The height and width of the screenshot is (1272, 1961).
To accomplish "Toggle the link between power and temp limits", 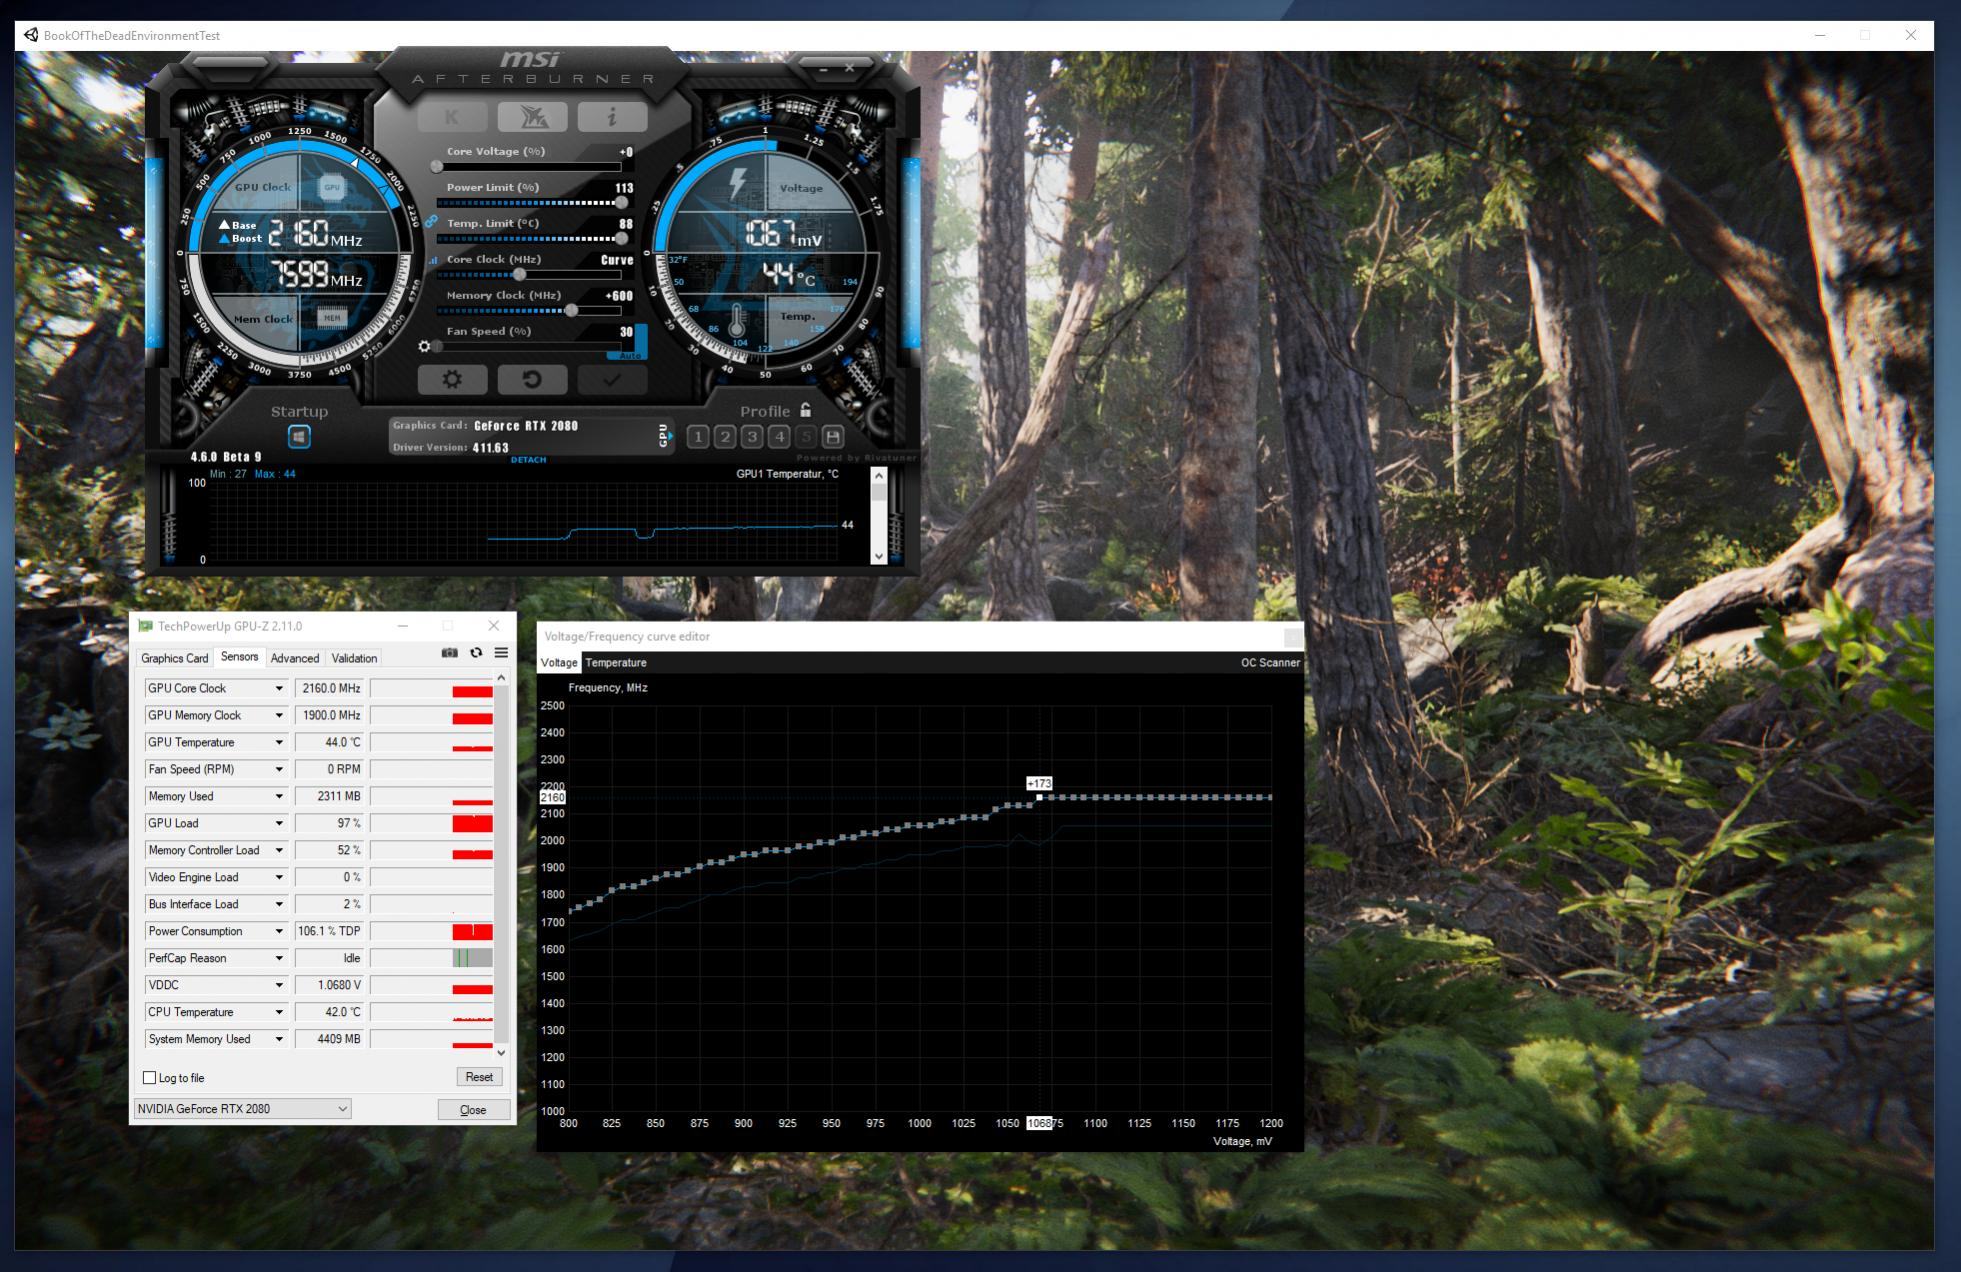I will tap(431, 221).
